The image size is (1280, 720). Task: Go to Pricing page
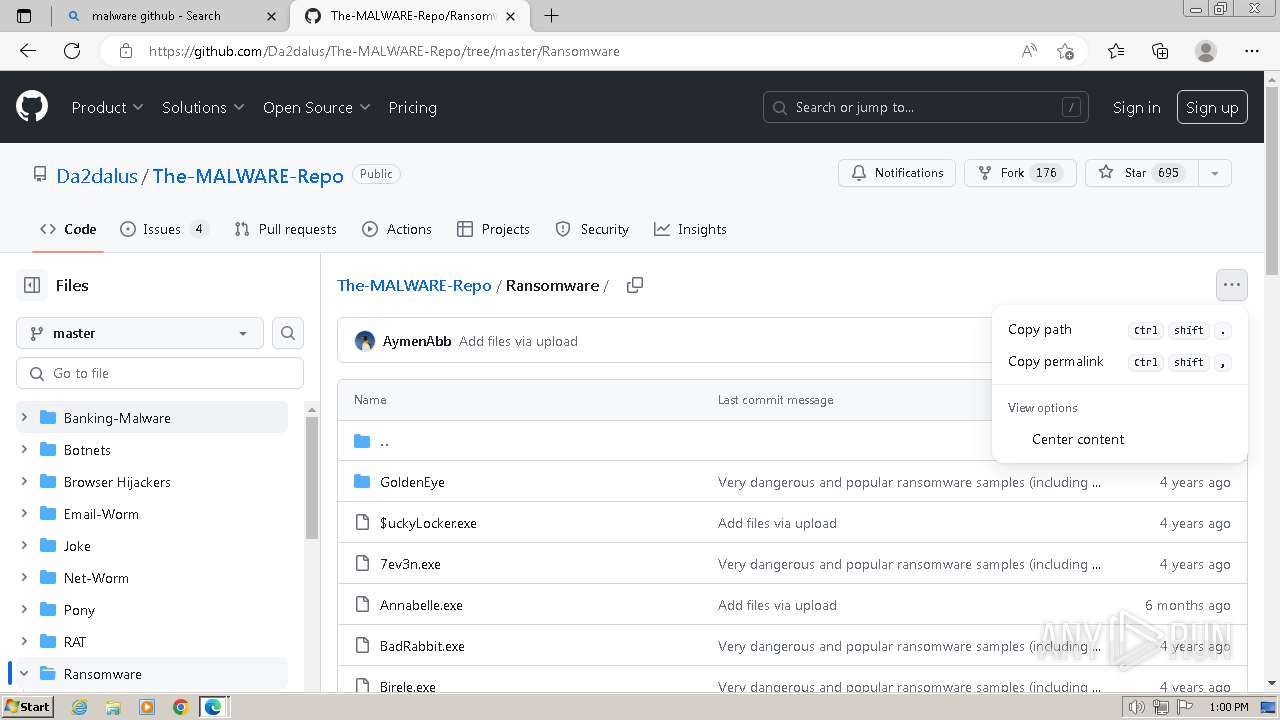tap(412, 107)
